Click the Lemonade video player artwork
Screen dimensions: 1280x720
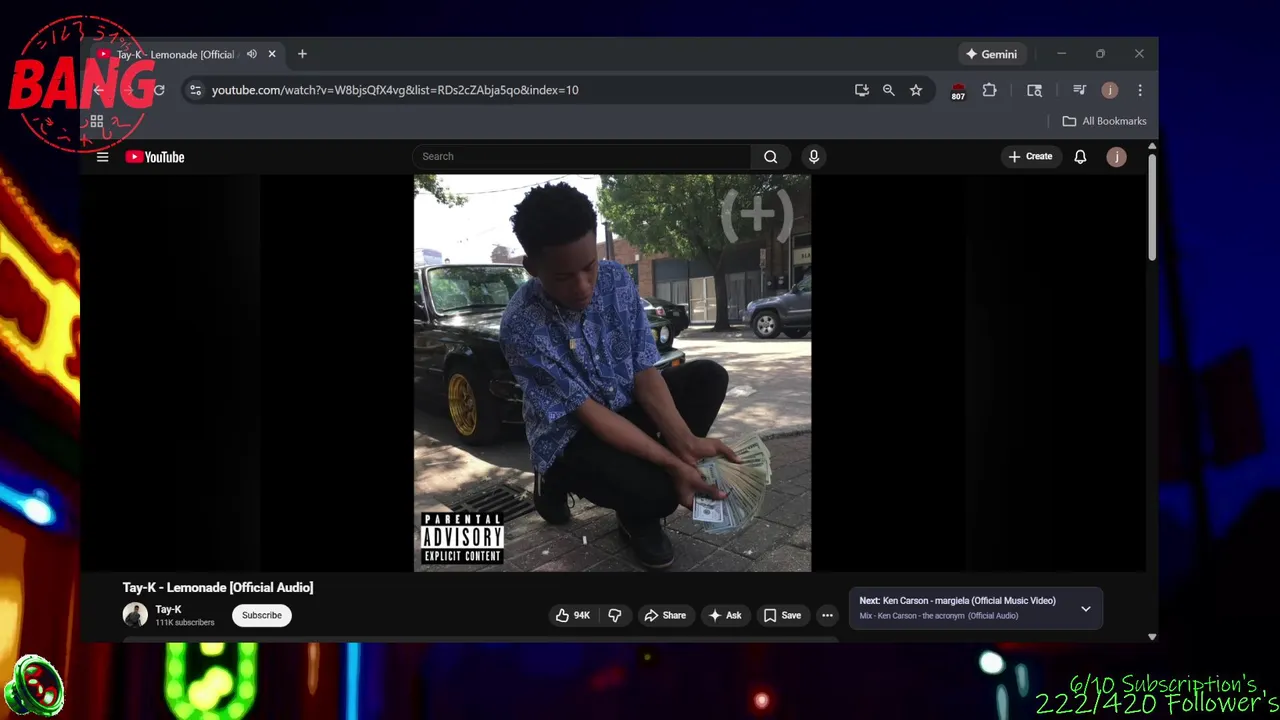point(612,373)
